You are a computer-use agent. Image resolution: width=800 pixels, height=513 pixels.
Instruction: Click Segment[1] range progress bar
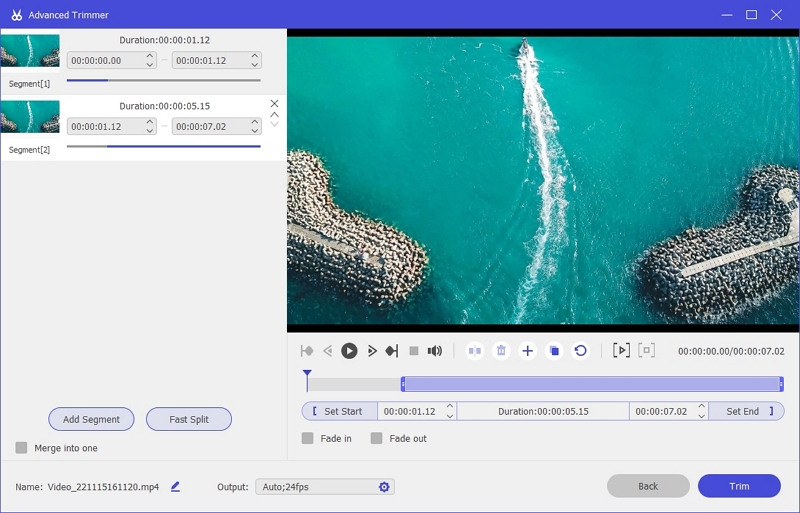(163, 80)
